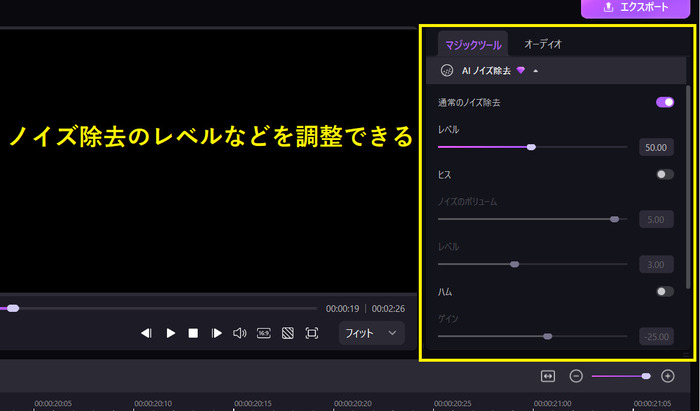Click the preview playhead handle
Image resolution: width=700 pixels, height=411 pixels.
click(13, 308)
